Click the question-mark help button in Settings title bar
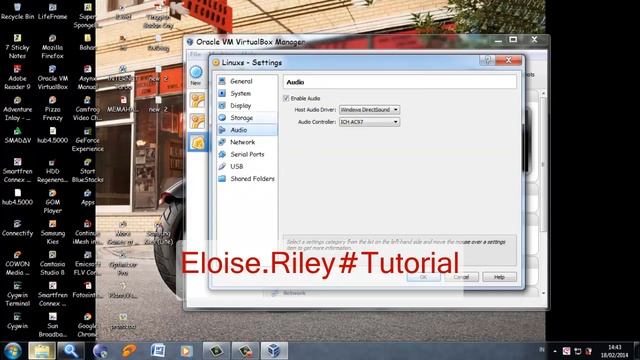Image resolution: width=640 pixels, height=360 pixels. pos(487,60)
